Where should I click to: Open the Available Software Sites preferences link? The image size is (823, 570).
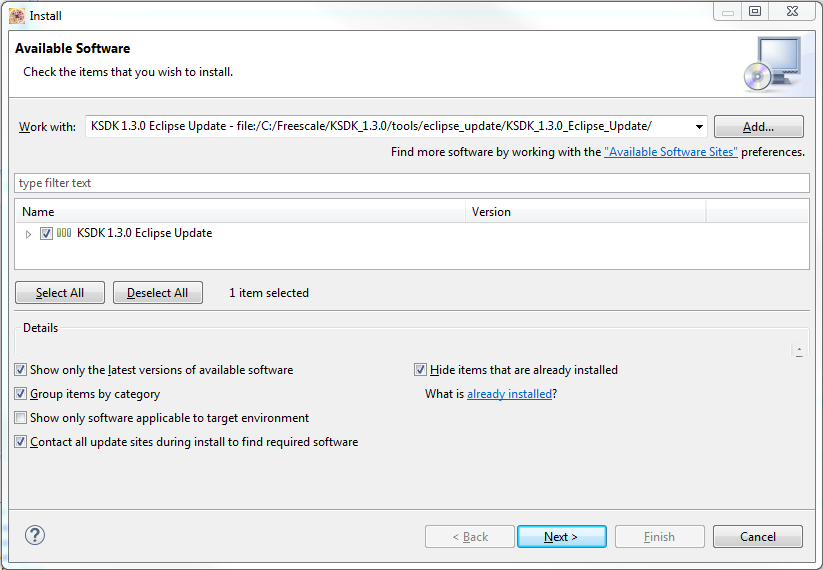click(x=671, y=152)
